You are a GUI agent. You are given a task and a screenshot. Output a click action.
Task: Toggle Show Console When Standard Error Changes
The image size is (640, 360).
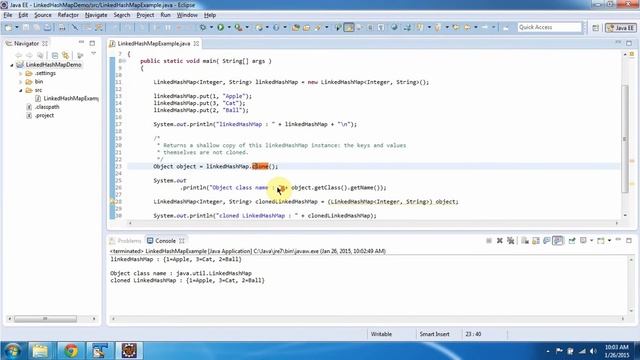click(558, 241)
